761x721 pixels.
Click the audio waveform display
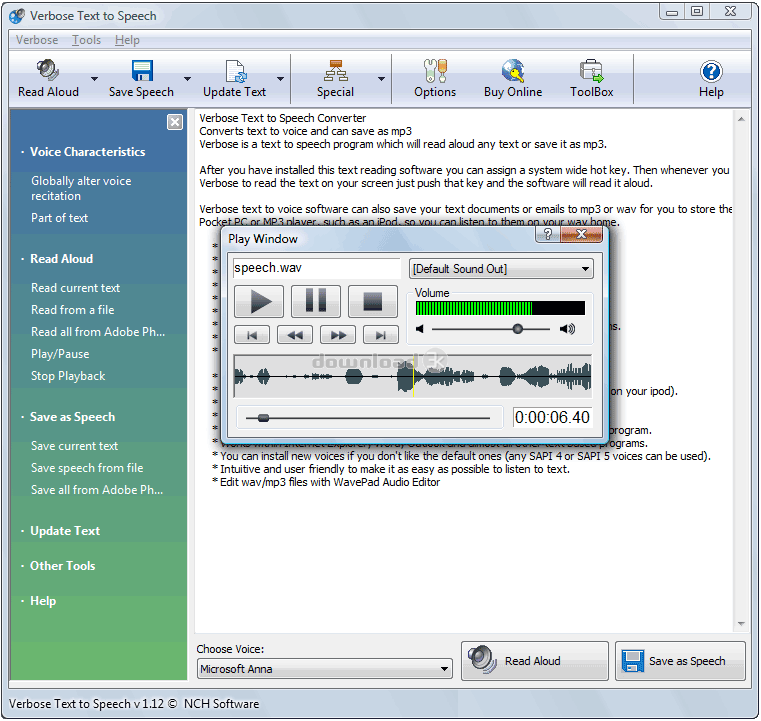point(413,377)
